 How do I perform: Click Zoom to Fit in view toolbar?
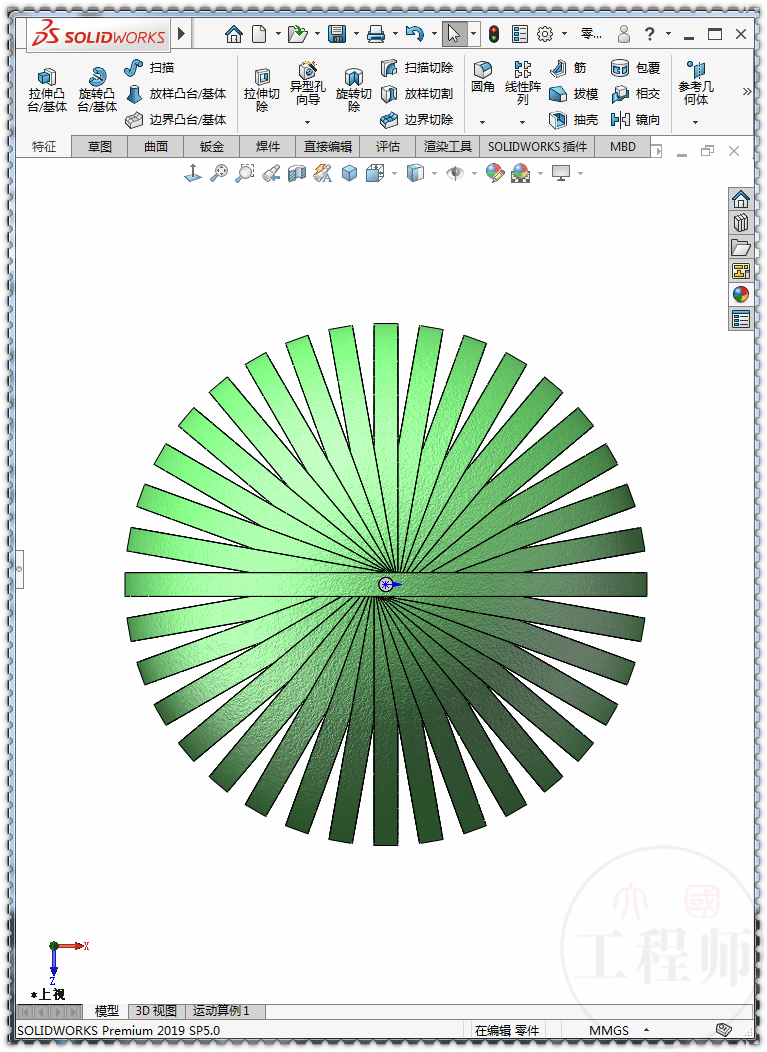point(219,173)
